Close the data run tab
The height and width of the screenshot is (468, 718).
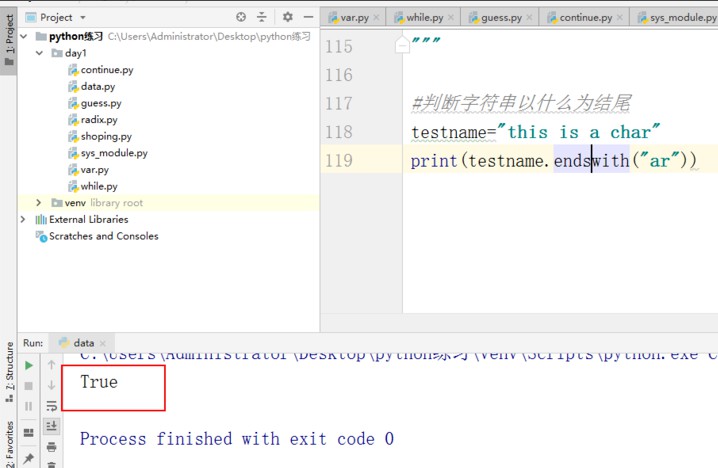(x=103, y=343)
